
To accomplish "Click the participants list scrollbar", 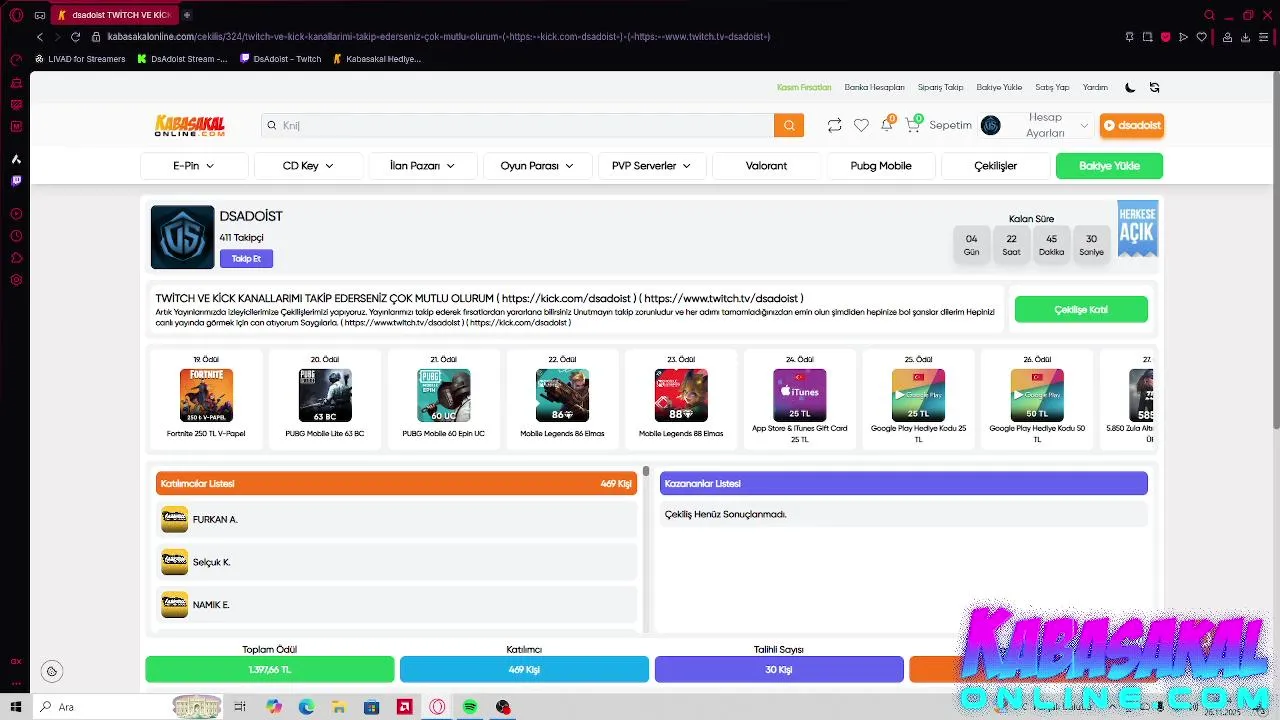I will click(x=646, y=471).
